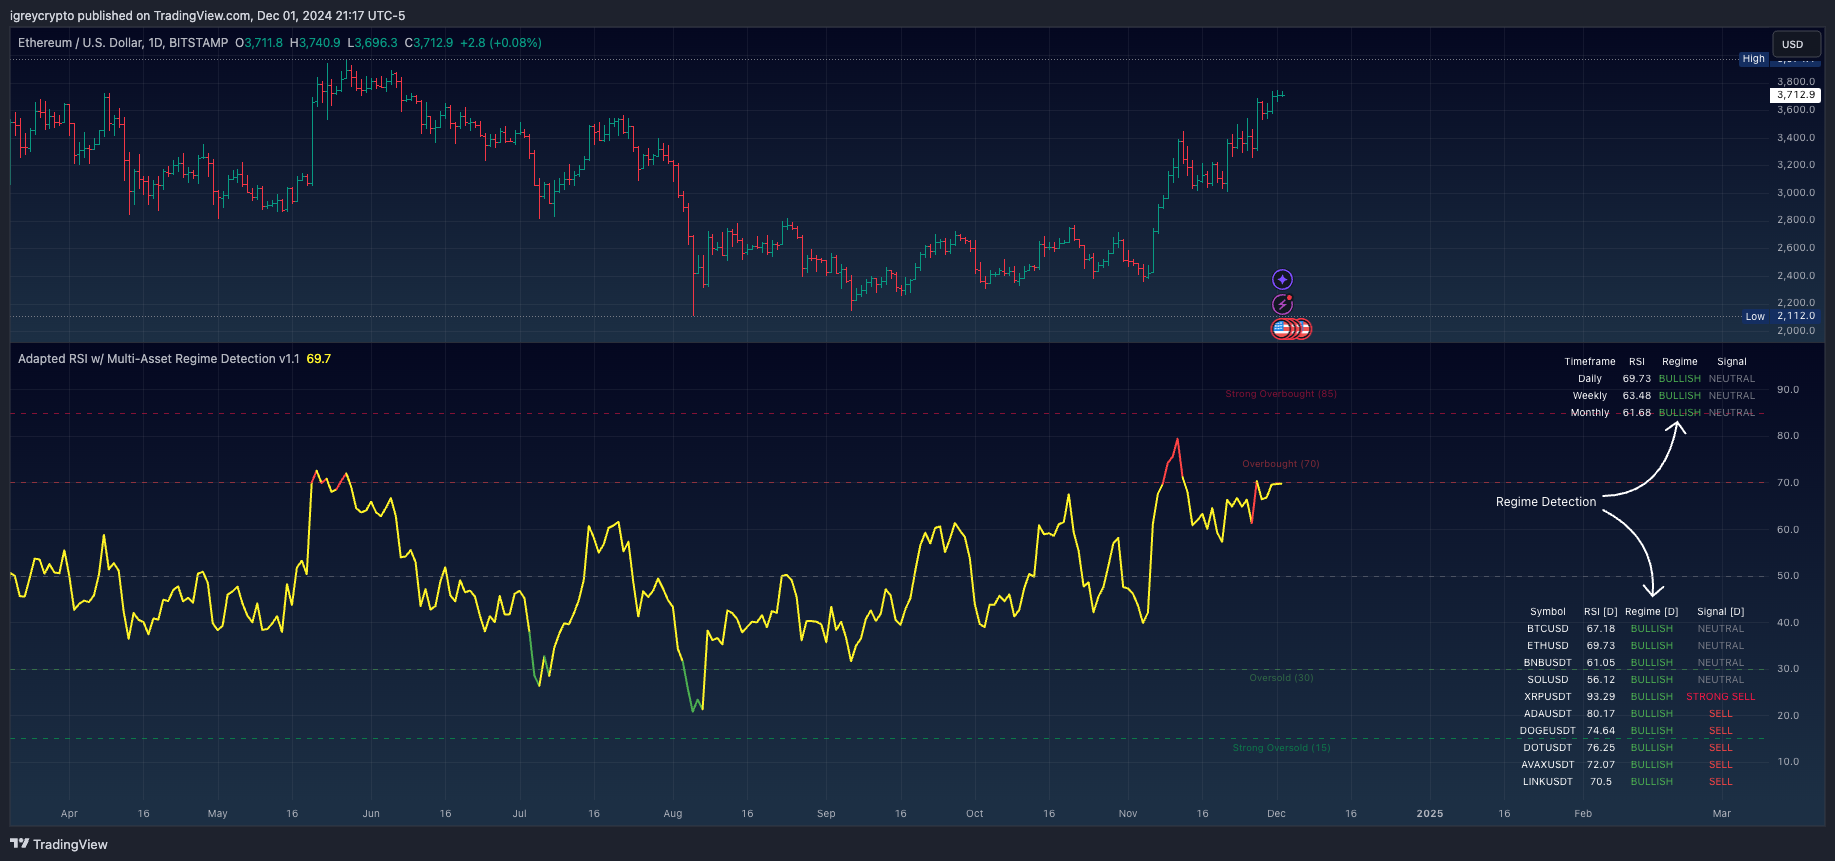Click the rightmost US flag economic event icon

[x=1303, y=328]
